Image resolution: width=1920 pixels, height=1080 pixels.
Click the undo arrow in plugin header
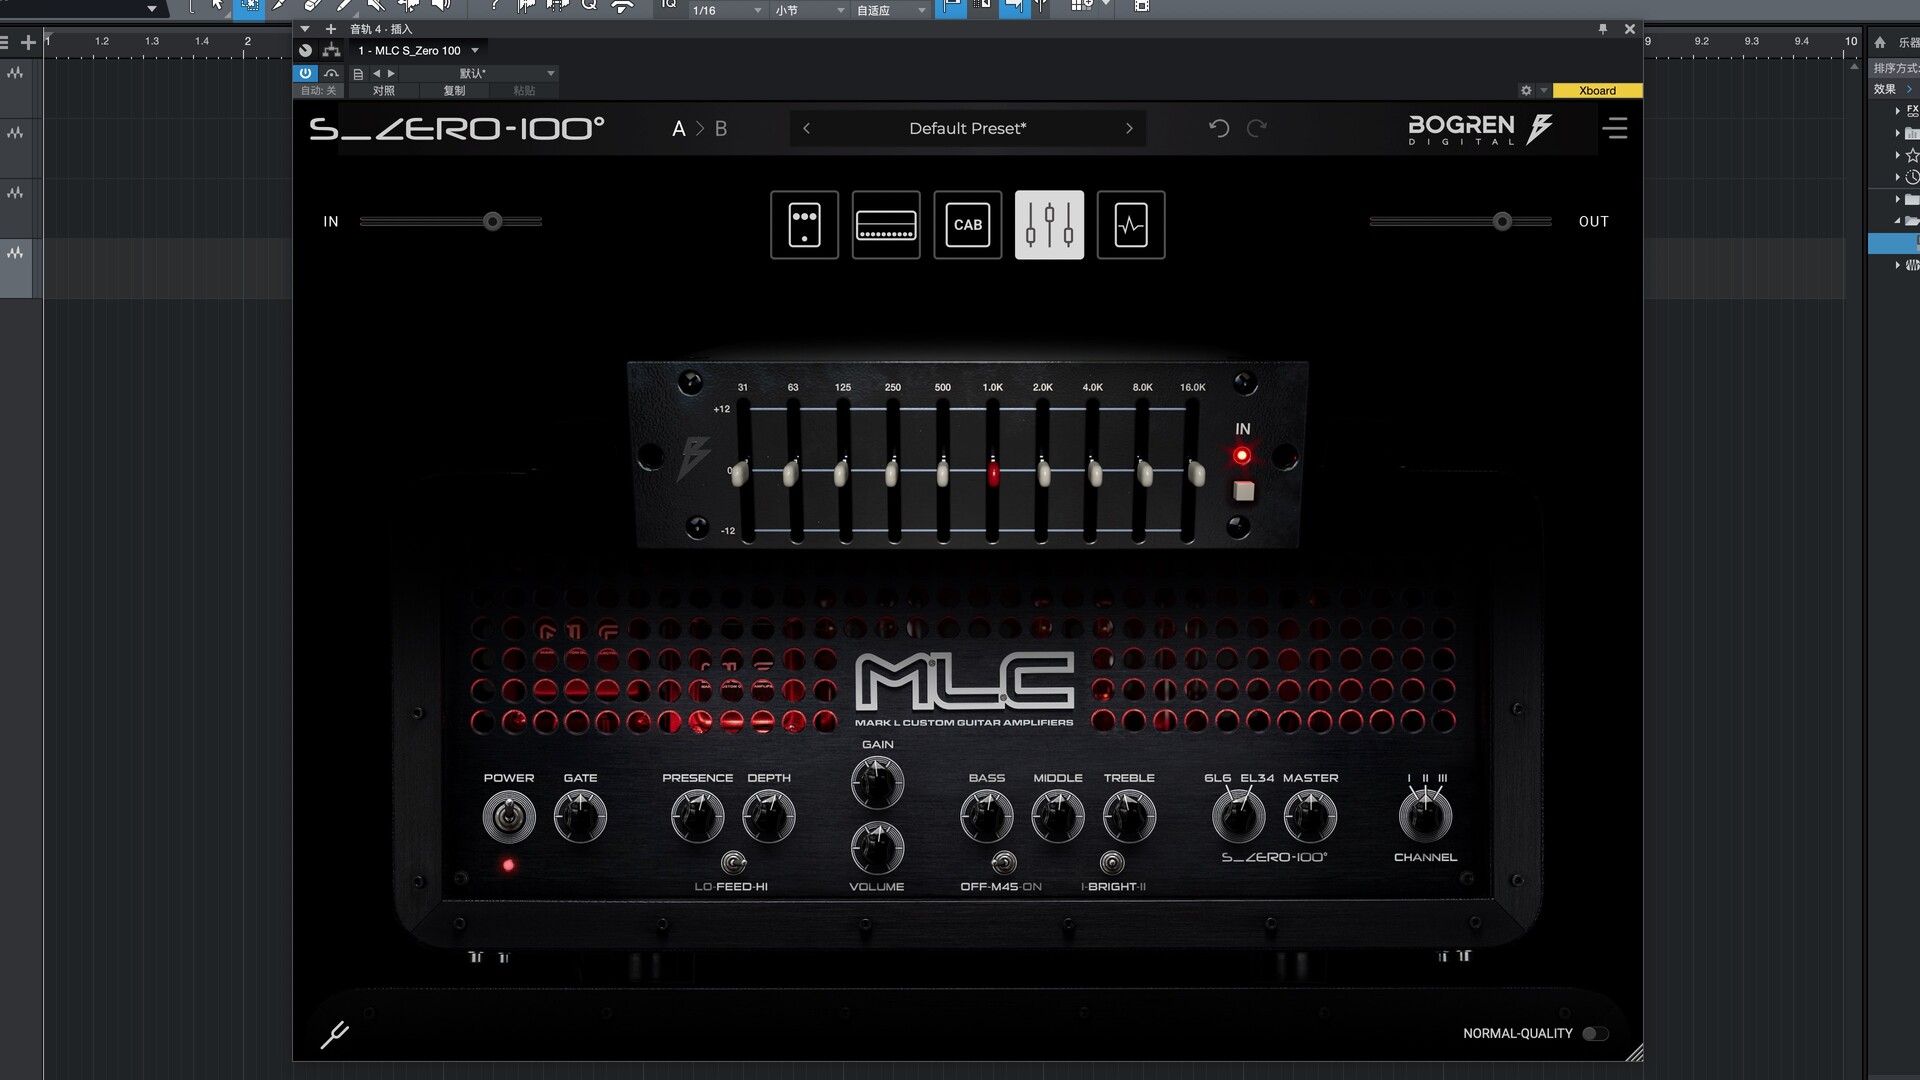1218,128
